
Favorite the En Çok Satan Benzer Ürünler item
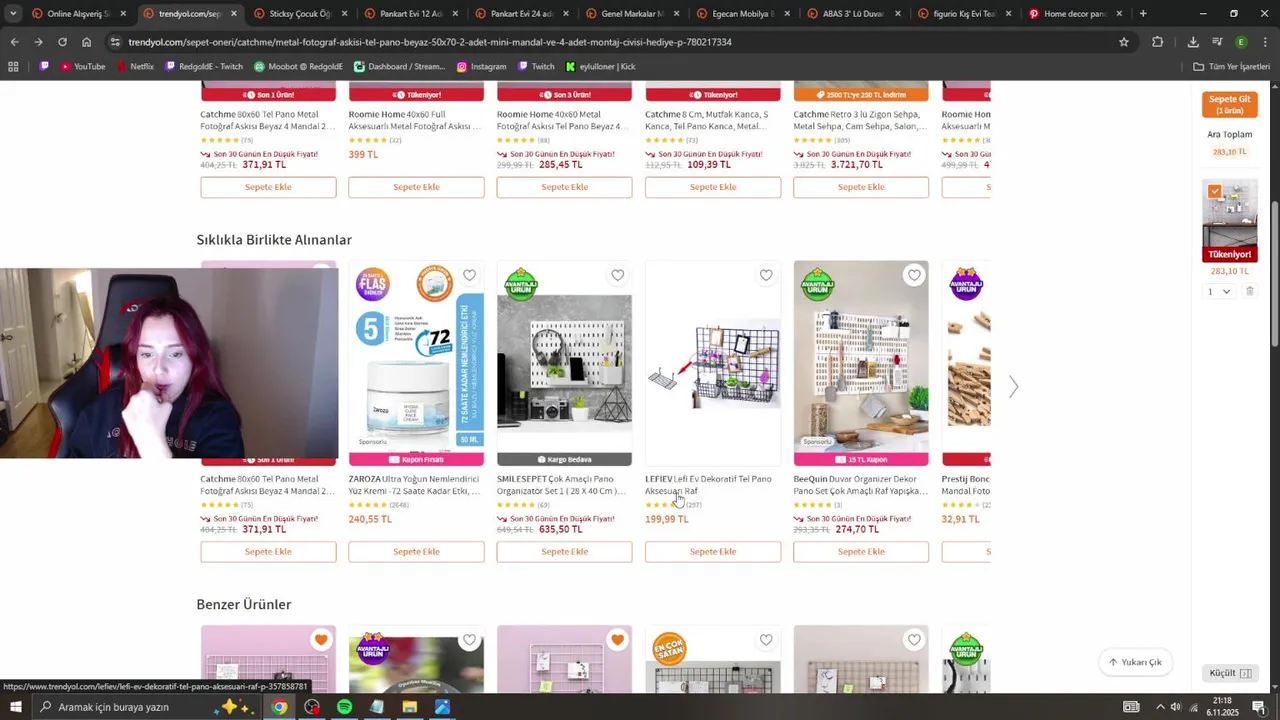(766, 640)
